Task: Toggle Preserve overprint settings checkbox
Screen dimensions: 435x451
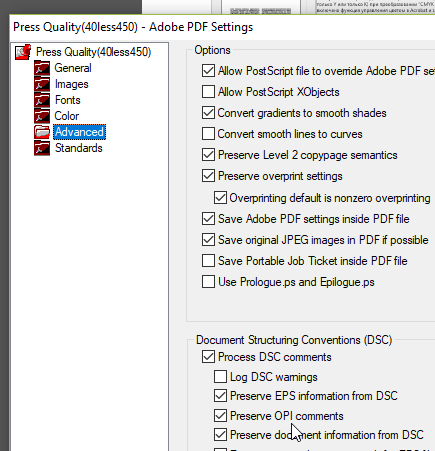Action: 208,176
